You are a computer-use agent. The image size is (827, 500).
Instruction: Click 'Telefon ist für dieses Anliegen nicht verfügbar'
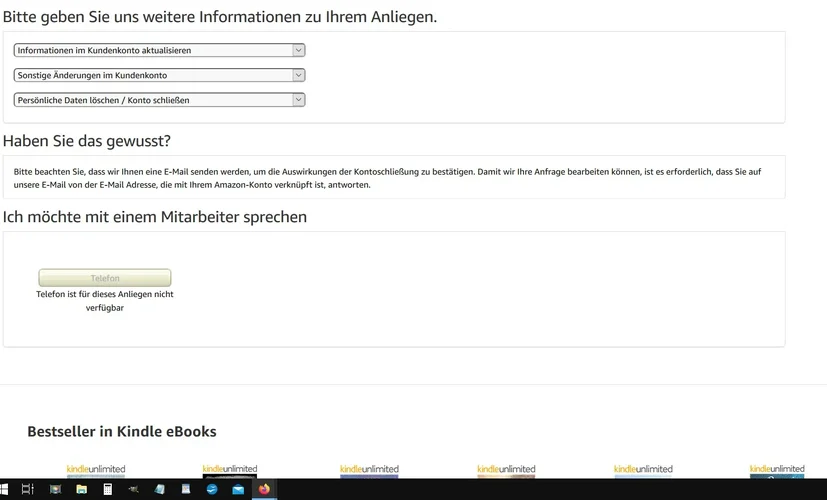click(105, 301)
